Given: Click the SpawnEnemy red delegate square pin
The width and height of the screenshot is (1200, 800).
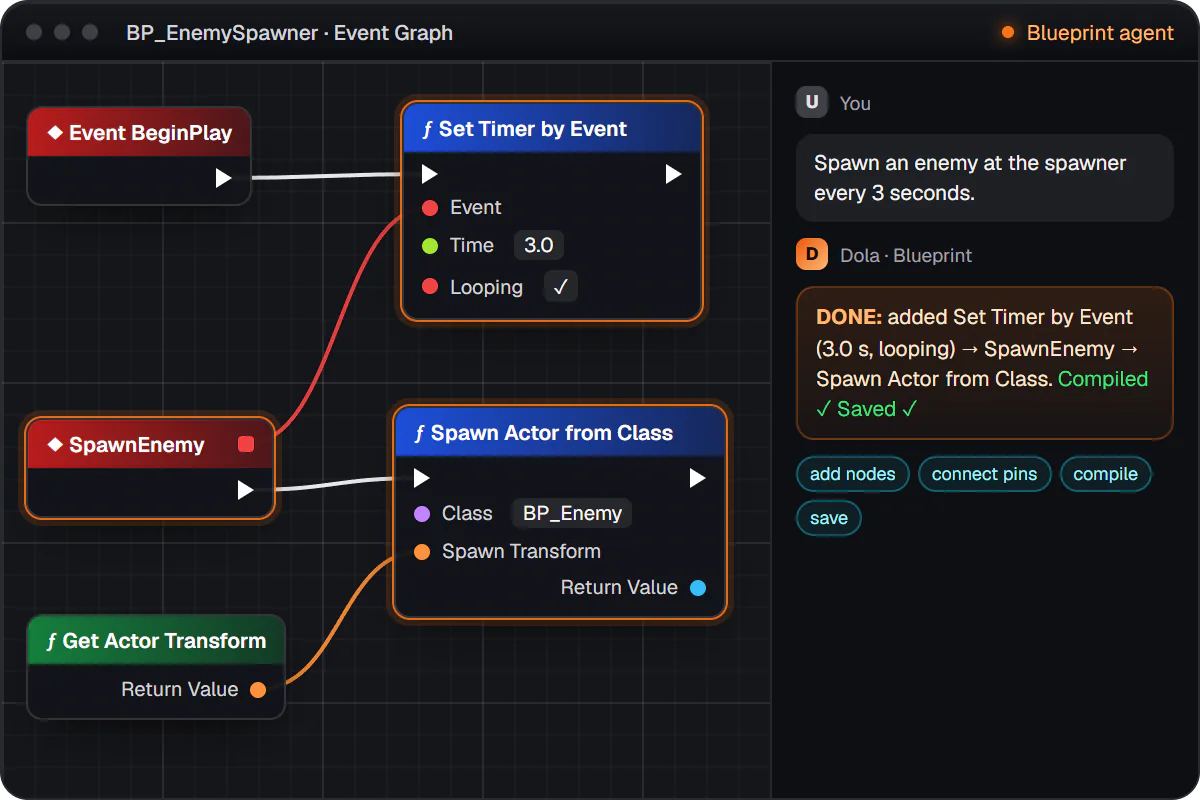Looking at the screenshot, I should click(x=246, y=445).
